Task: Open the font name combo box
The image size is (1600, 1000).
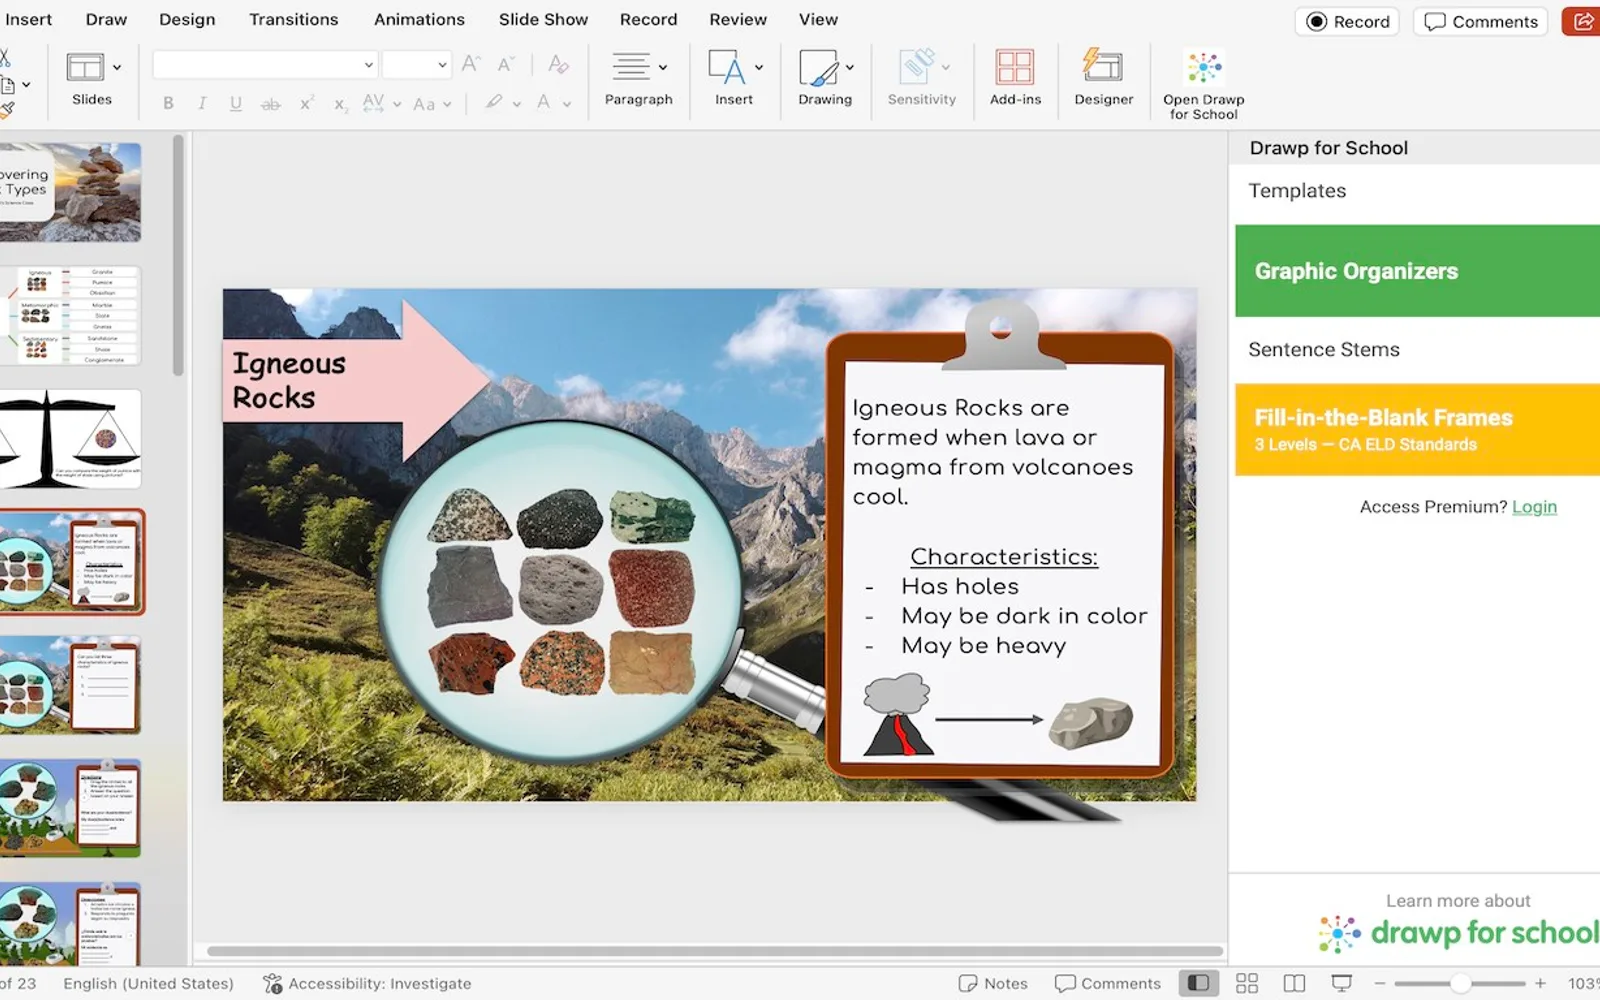Action: point(265,65)
